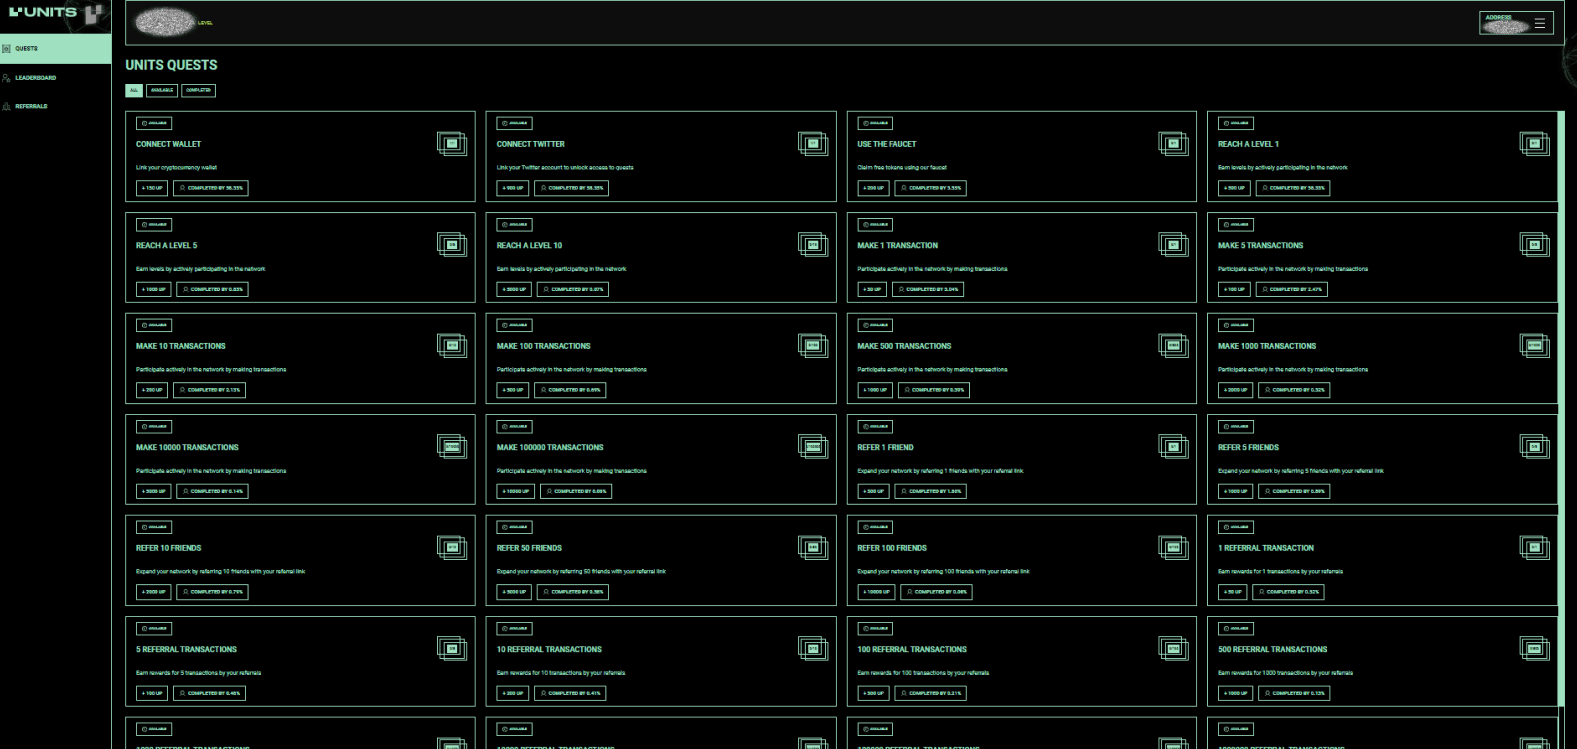Click the +150 UP reward on Connect Wallet

152,188
